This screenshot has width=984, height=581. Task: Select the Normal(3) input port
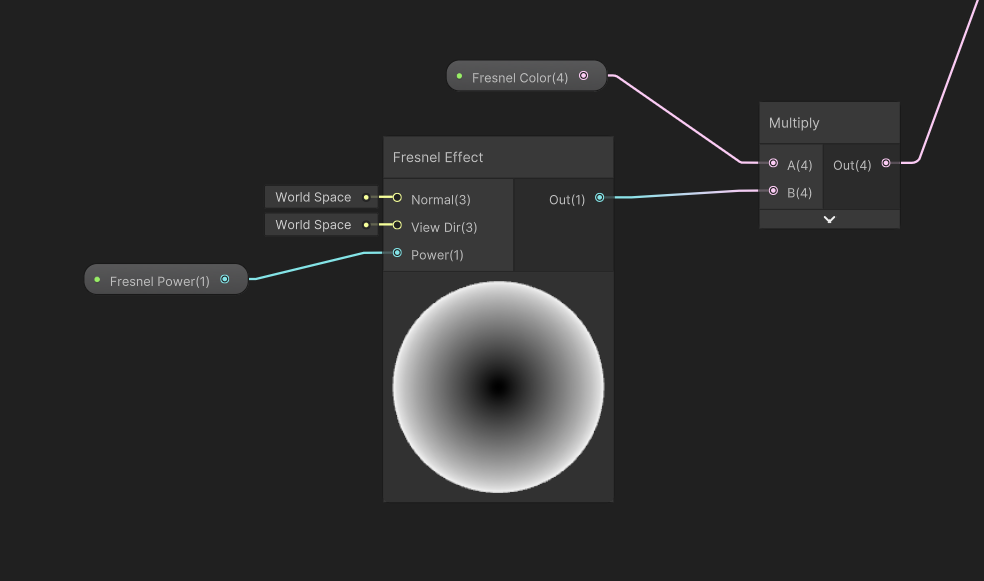click(398, 197)
